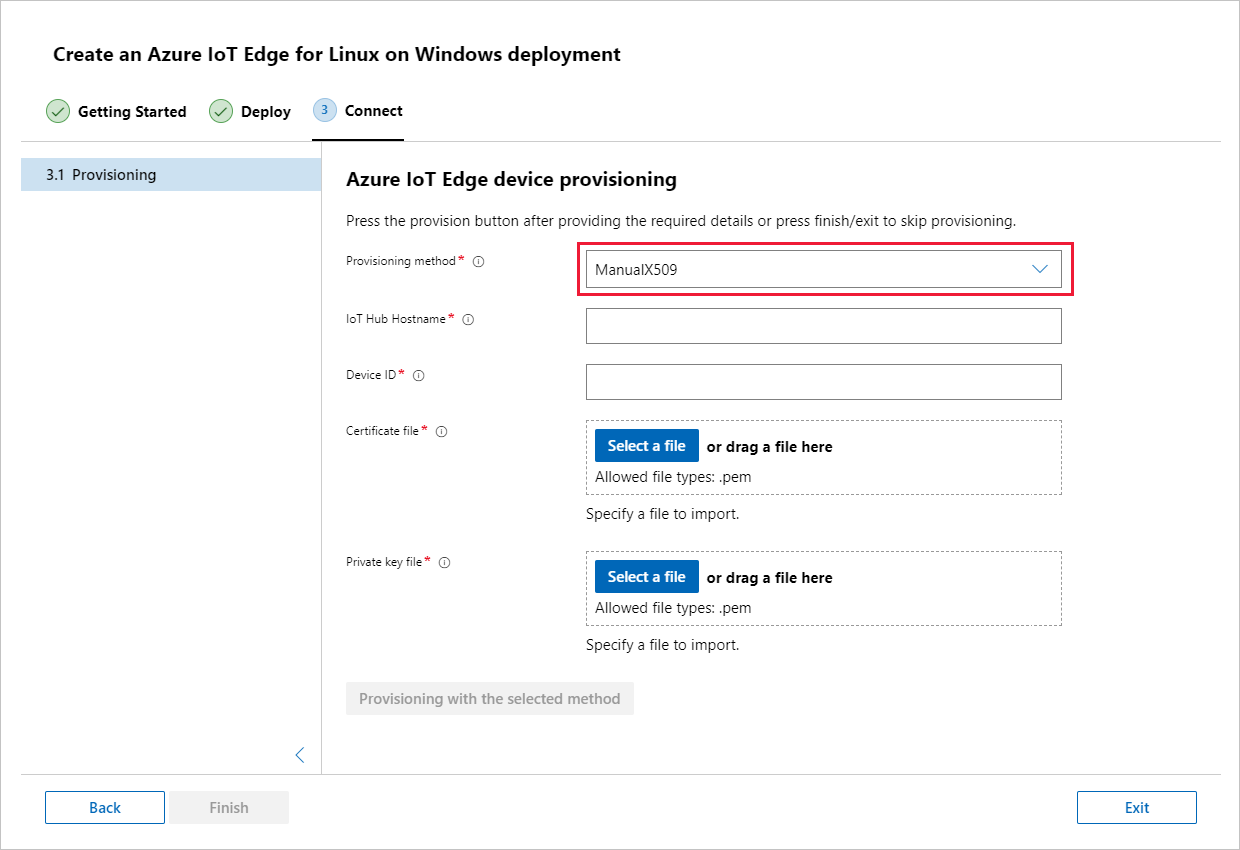Click the numbered step 3 badge on Connect
This screenshot has width=1240, height=850.
click(x=324, y=110)
